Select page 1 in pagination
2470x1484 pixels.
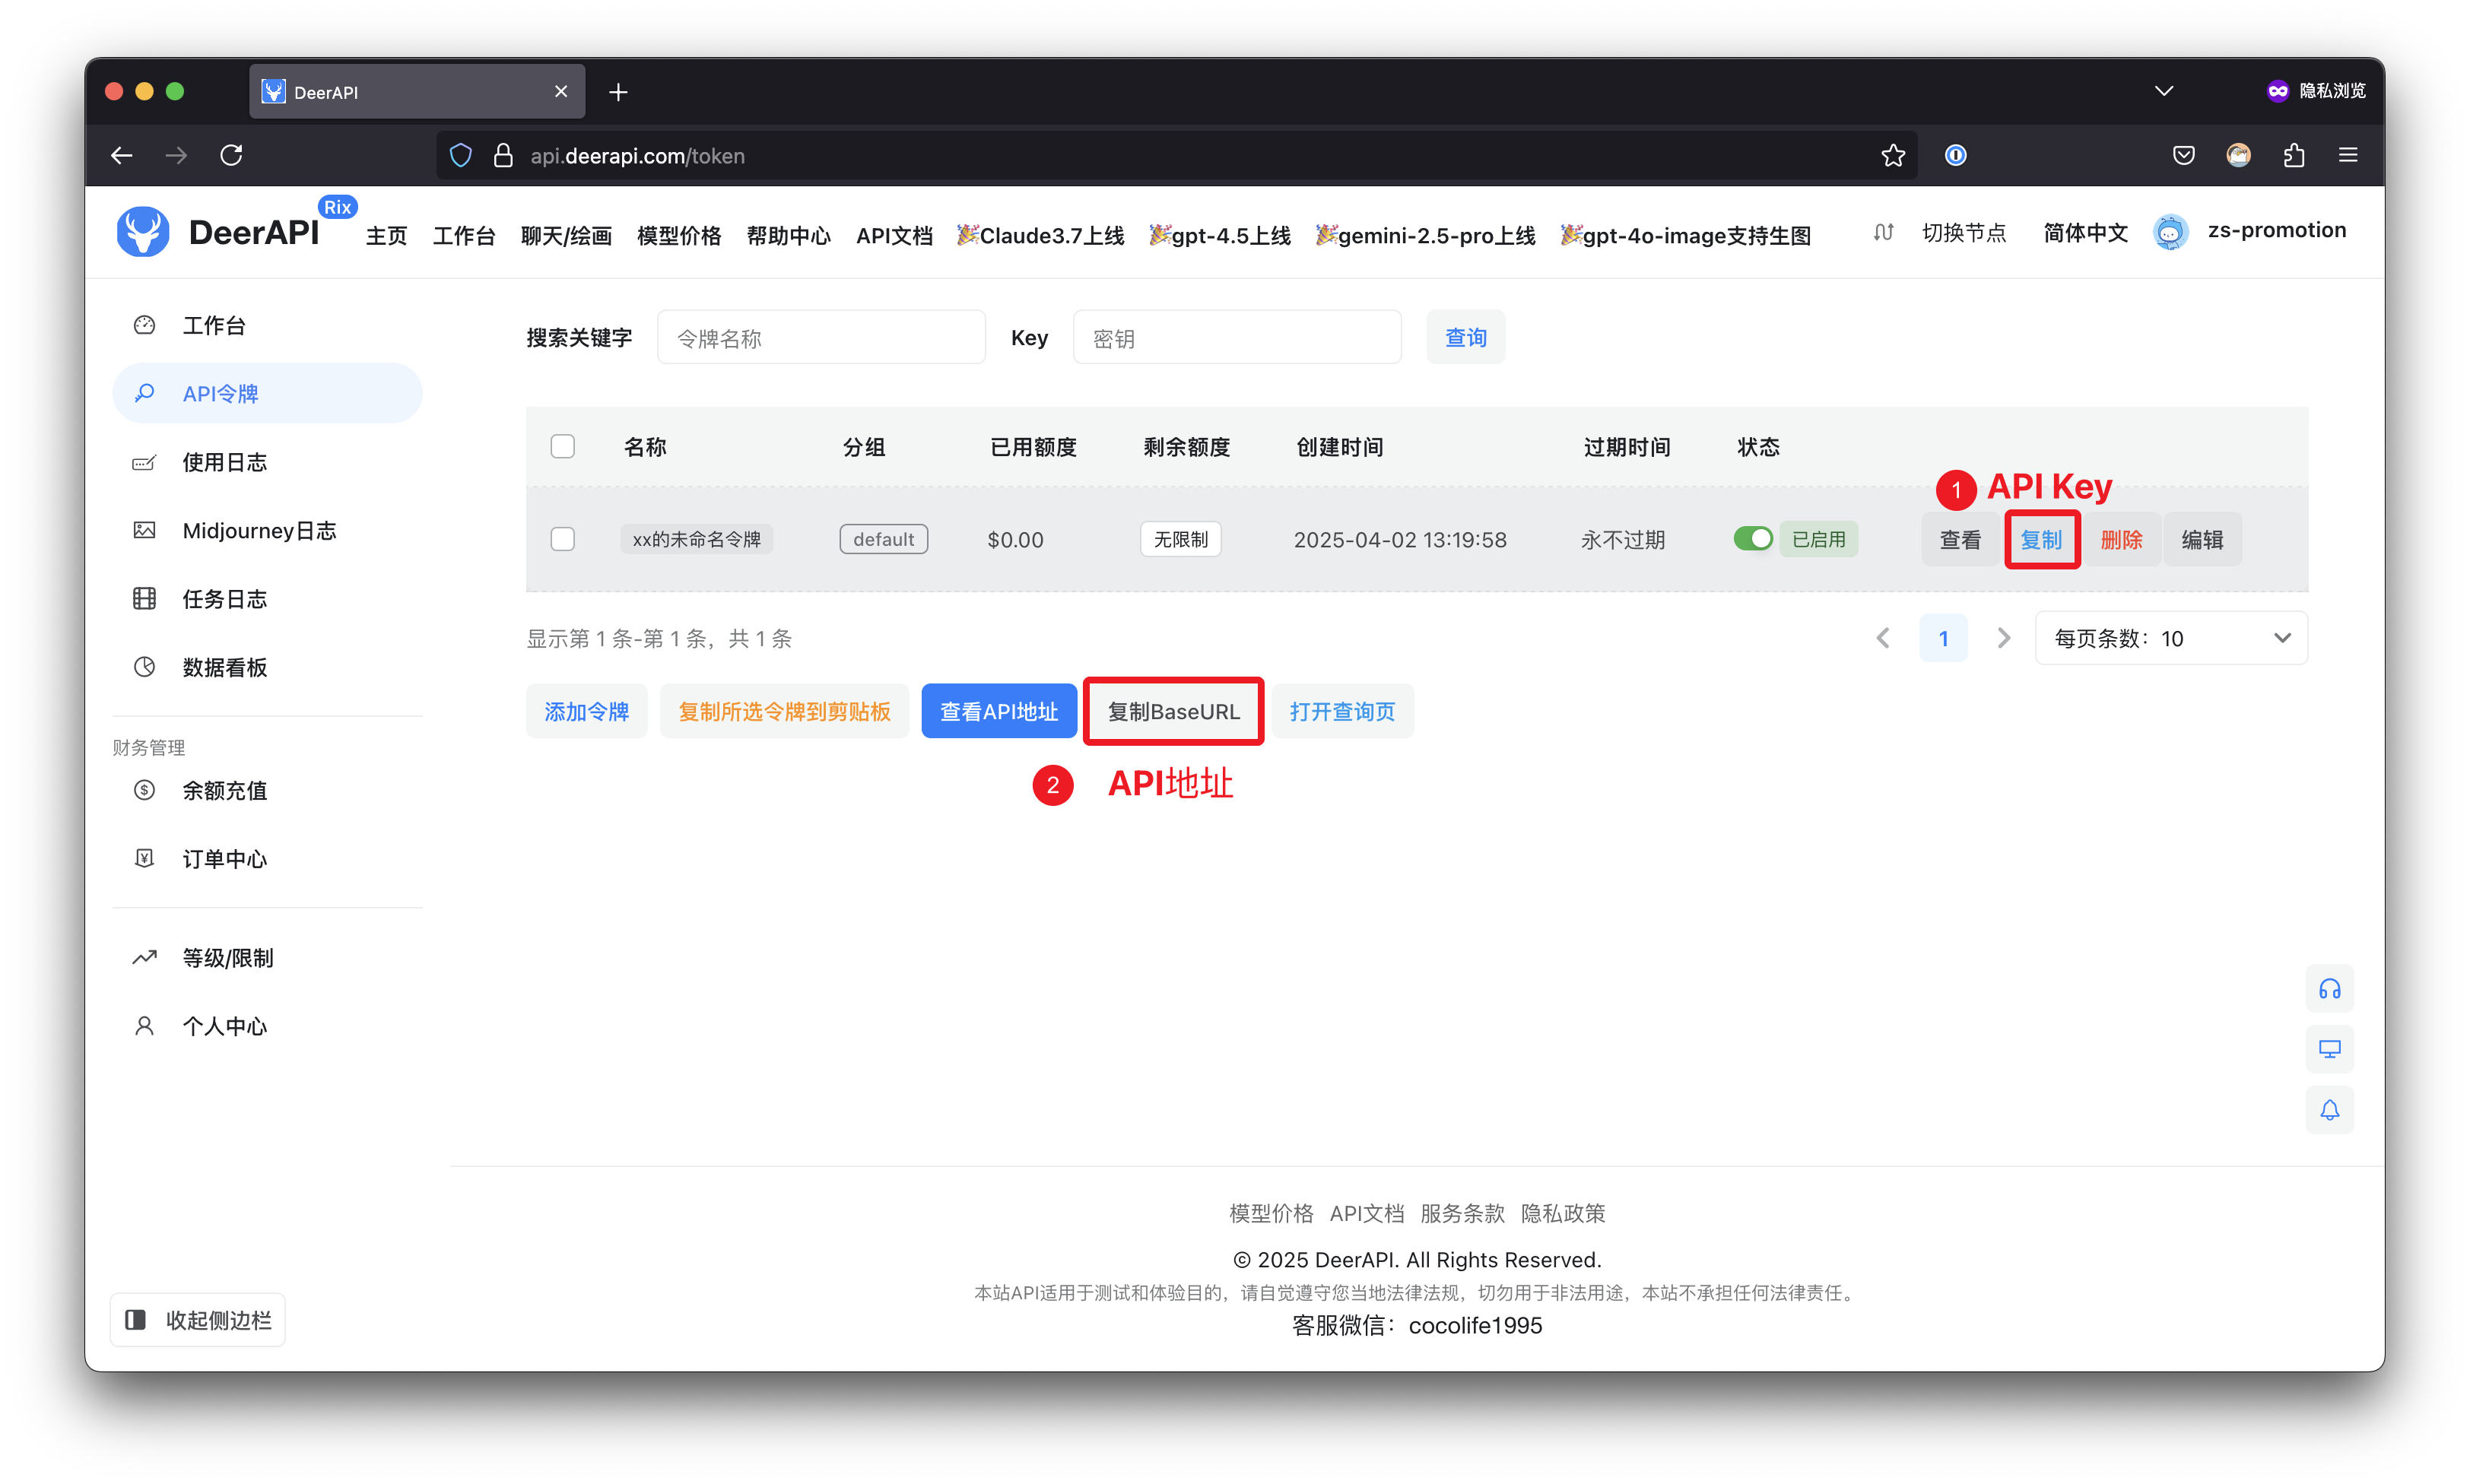coord(1943,638)
